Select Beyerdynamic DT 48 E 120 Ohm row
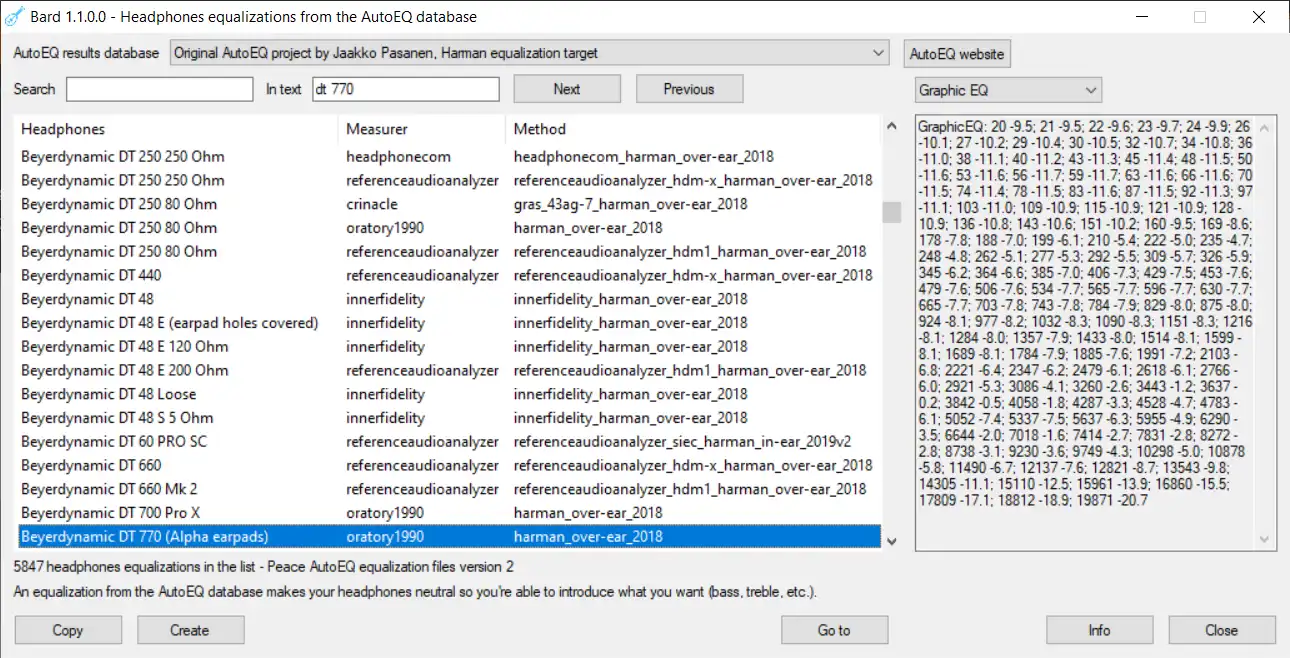The image size is (1290, 658). coord(448,346)
